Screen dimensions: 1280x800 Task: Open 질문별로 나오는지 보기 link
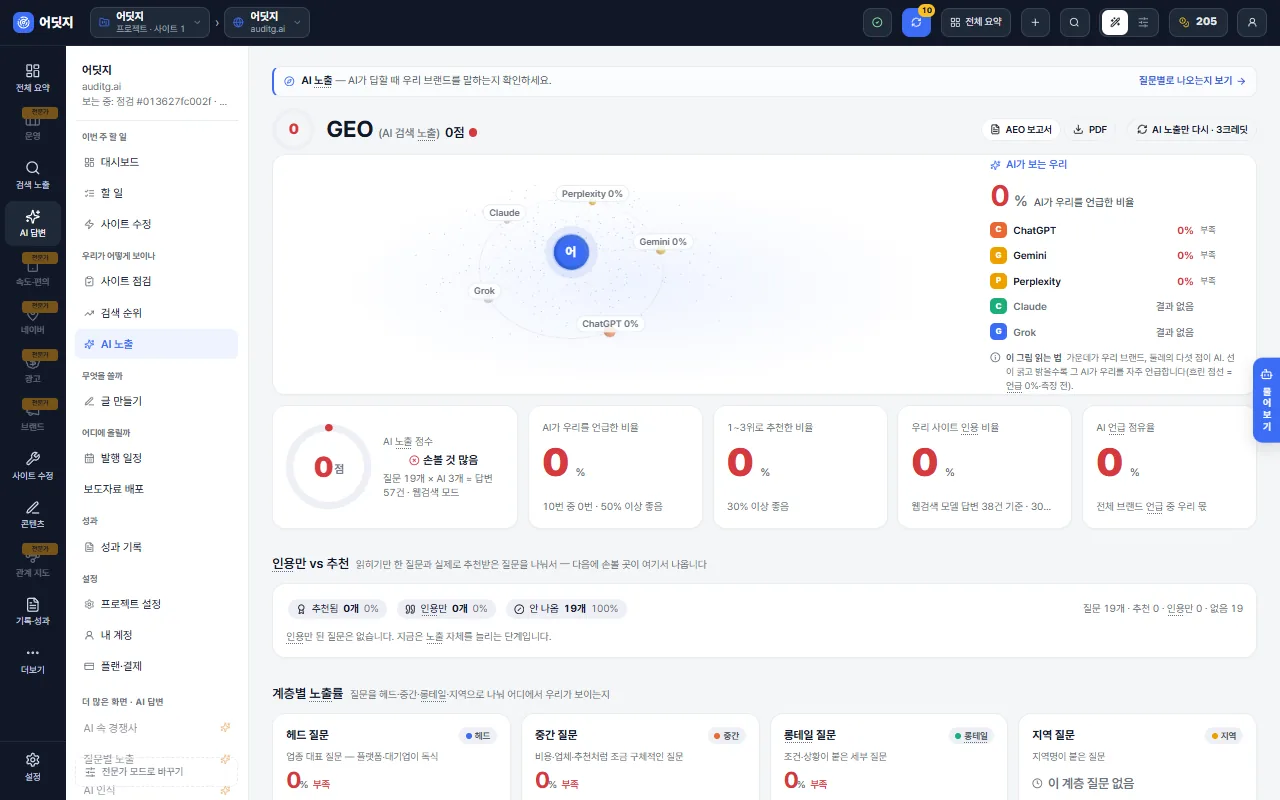[x=1192, y=80]
